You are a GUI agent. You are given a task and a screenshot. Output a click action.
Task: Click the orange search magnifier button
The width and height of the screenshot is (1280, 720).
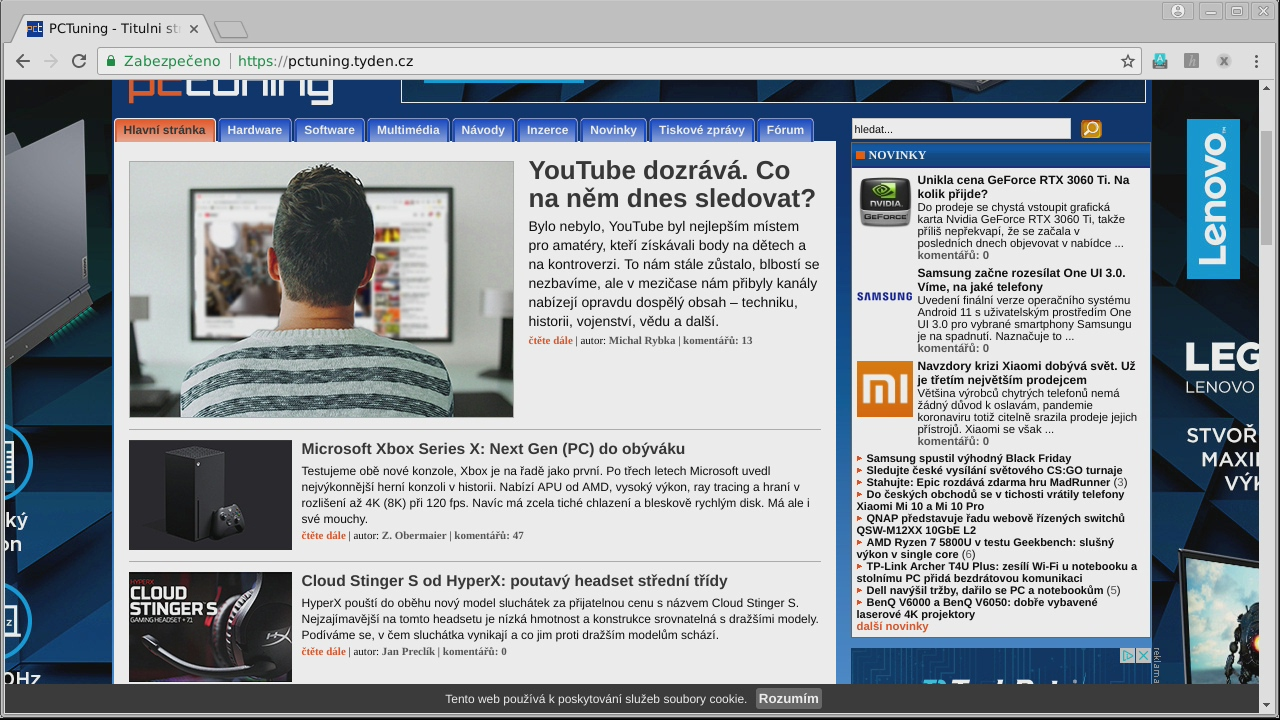1091,128
